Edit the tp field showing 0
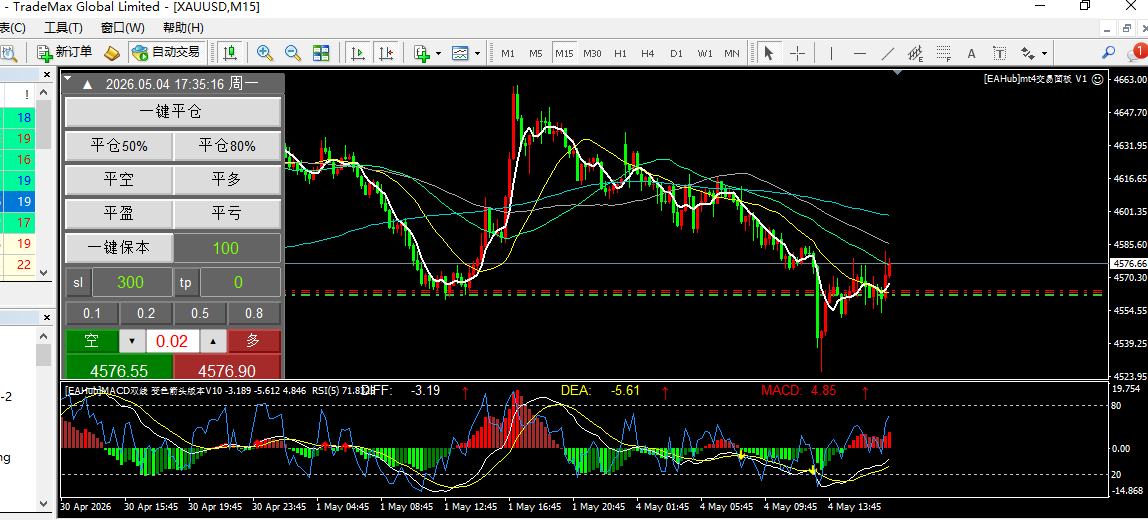 (239, 282)
